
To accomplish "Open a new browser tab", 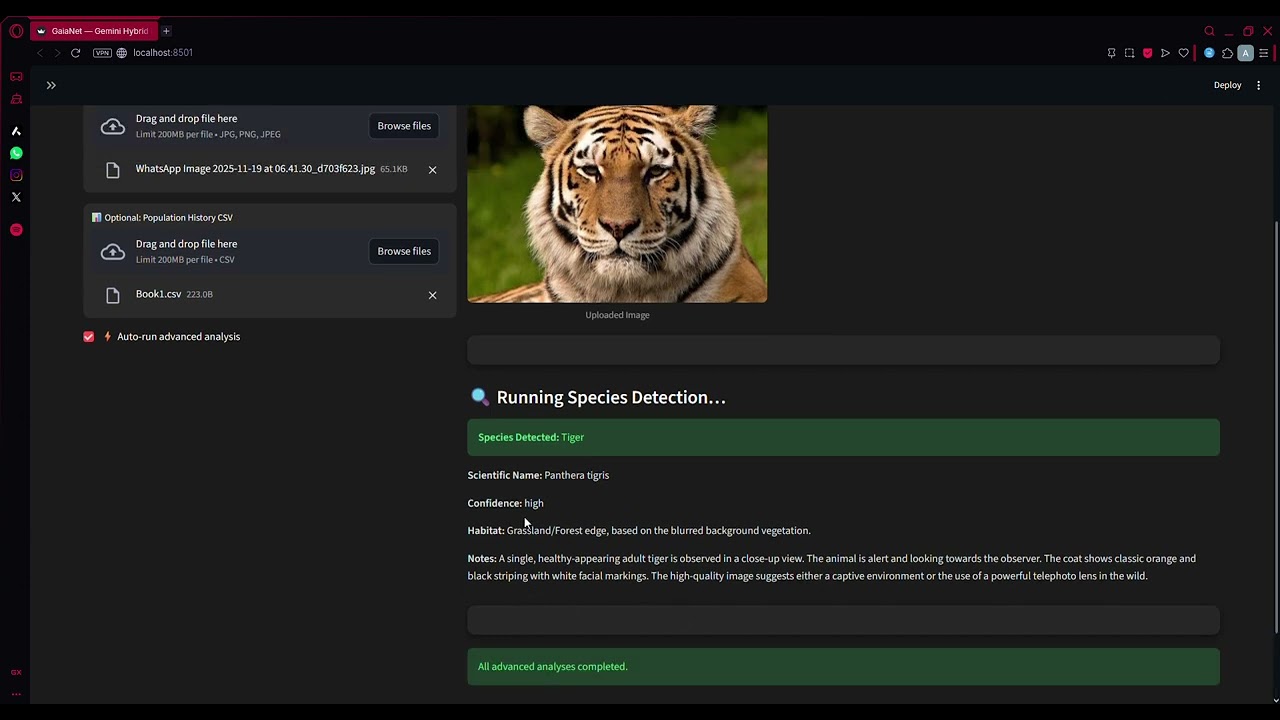I will [x=166, y=31].
